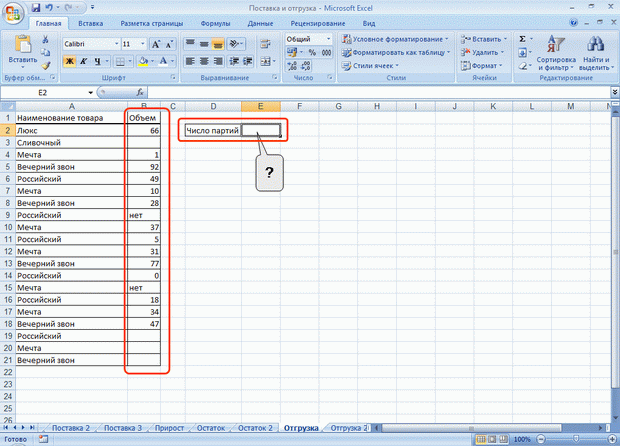Open Find and Select (Найти и выделить)
Viewport: 620px width, 446px height.
(596, 53)
